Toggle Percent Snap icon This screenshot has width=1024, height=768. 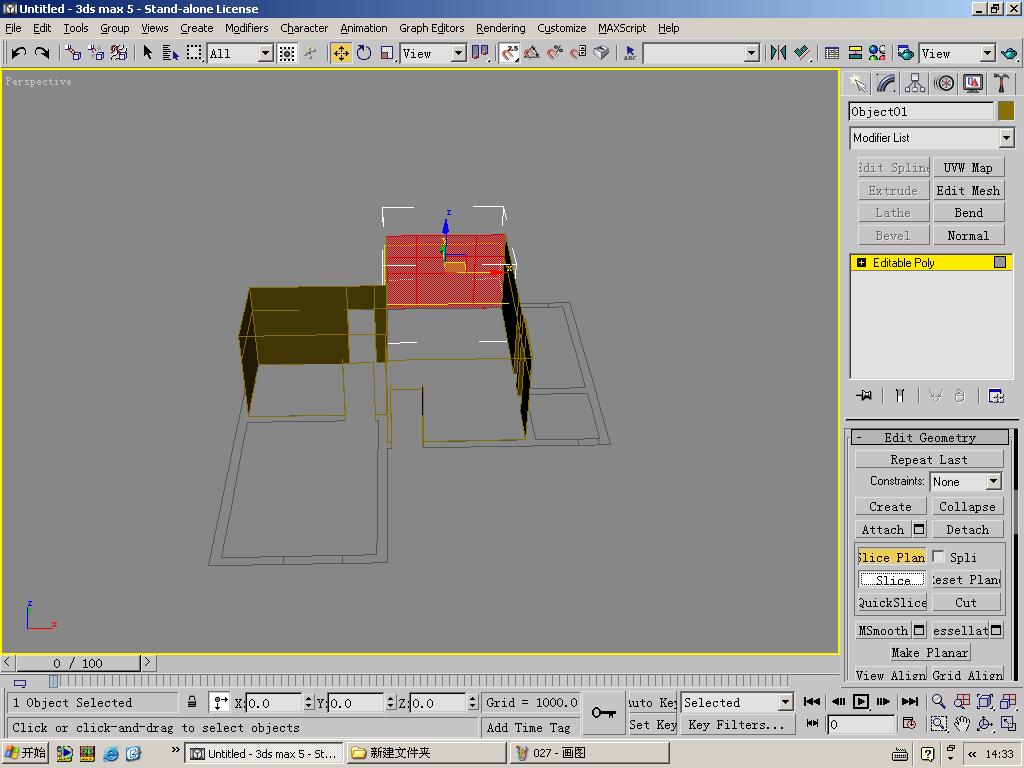tap(555, 53)
